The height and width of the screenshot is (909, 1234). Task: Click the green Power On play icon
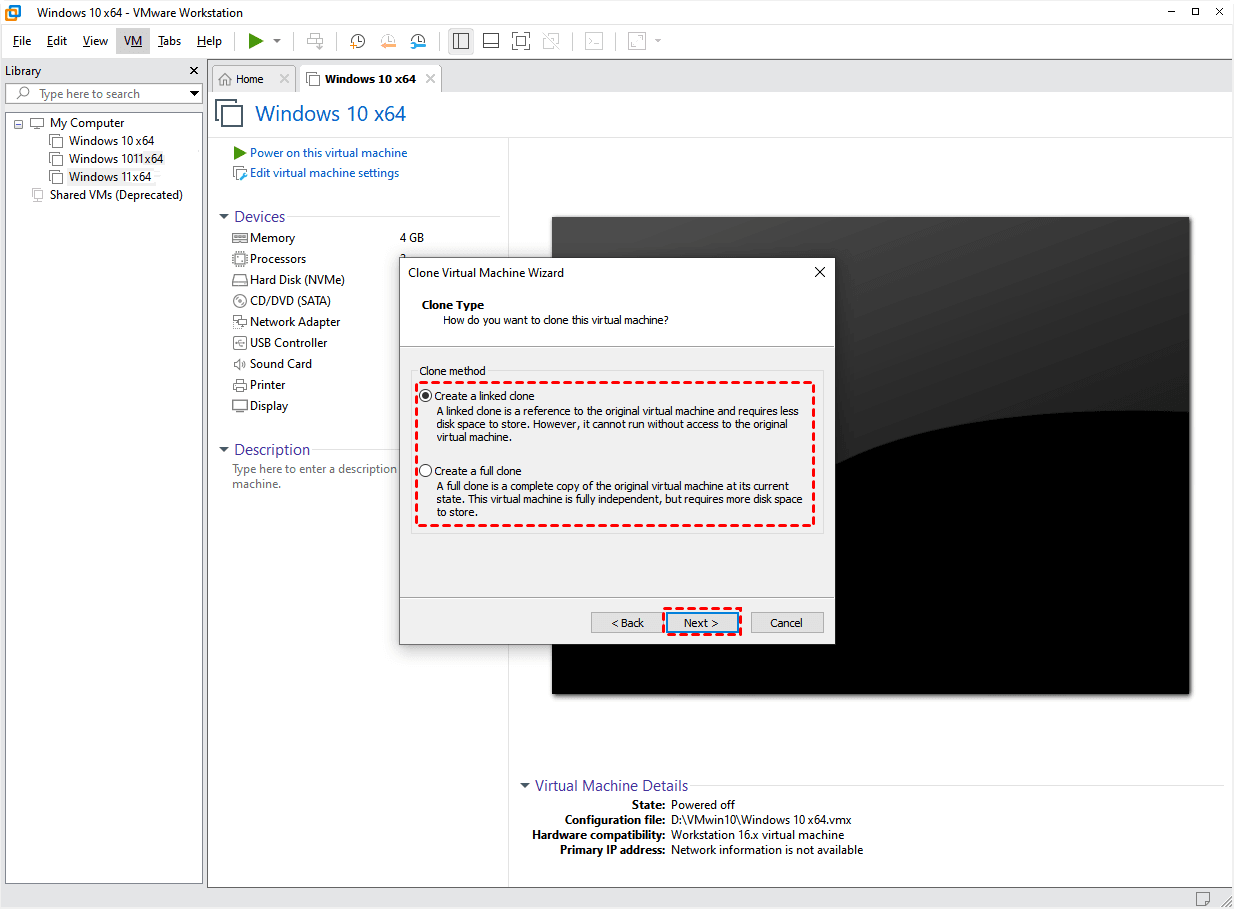[256, 41]
